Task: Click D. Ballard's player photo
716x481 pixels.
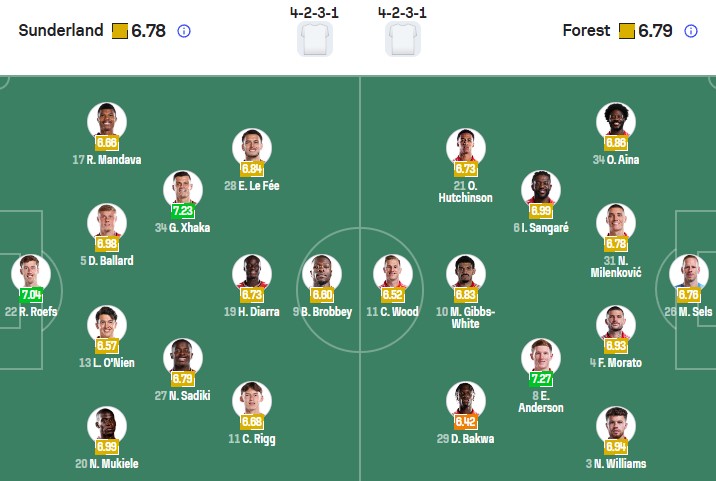Action: [x=107, y=222]
